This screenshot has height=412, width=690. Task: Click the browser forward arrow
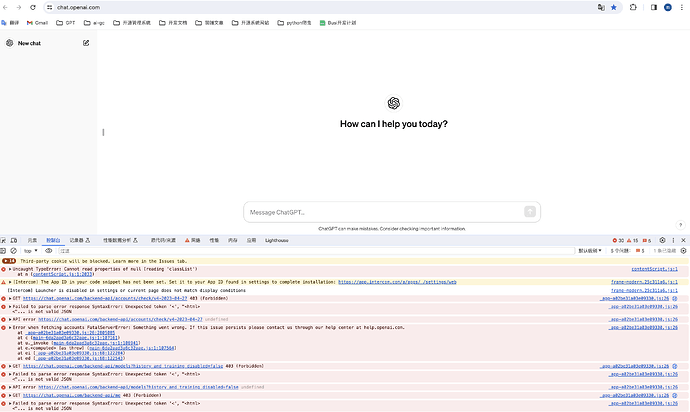(x=19, y=7)
